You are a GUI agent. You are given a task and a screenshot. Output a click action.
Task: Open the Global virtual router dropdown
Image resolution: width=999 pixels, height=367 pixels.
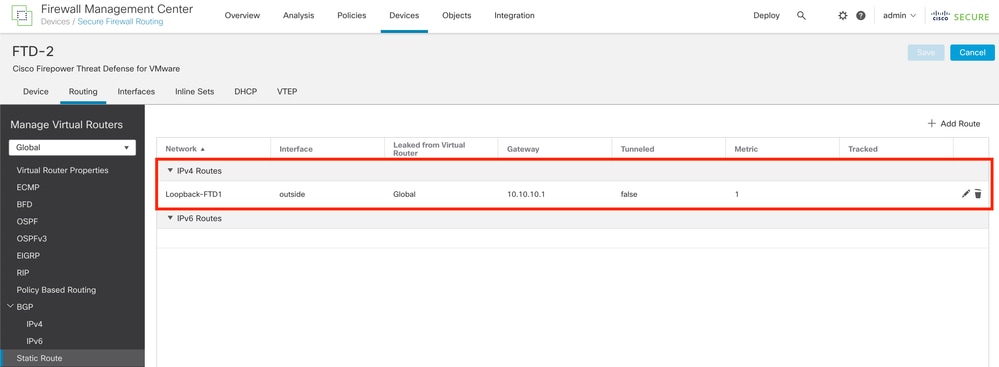point(72,147)
